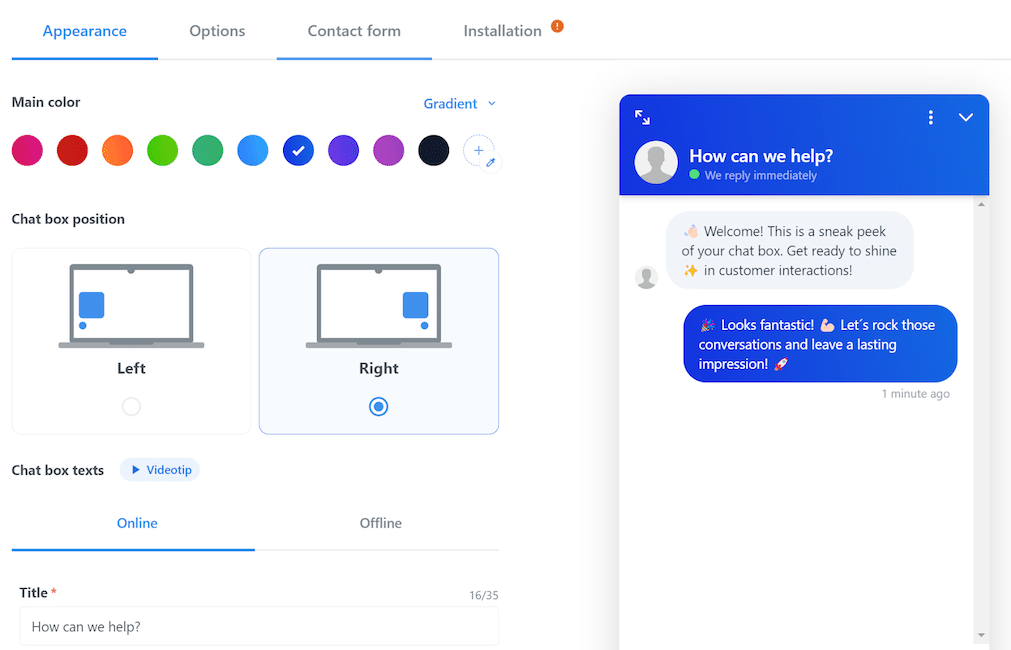Screen dimensions: 1011x650
Task: Click the play icon on Videotip
Action: coord(135,470)
